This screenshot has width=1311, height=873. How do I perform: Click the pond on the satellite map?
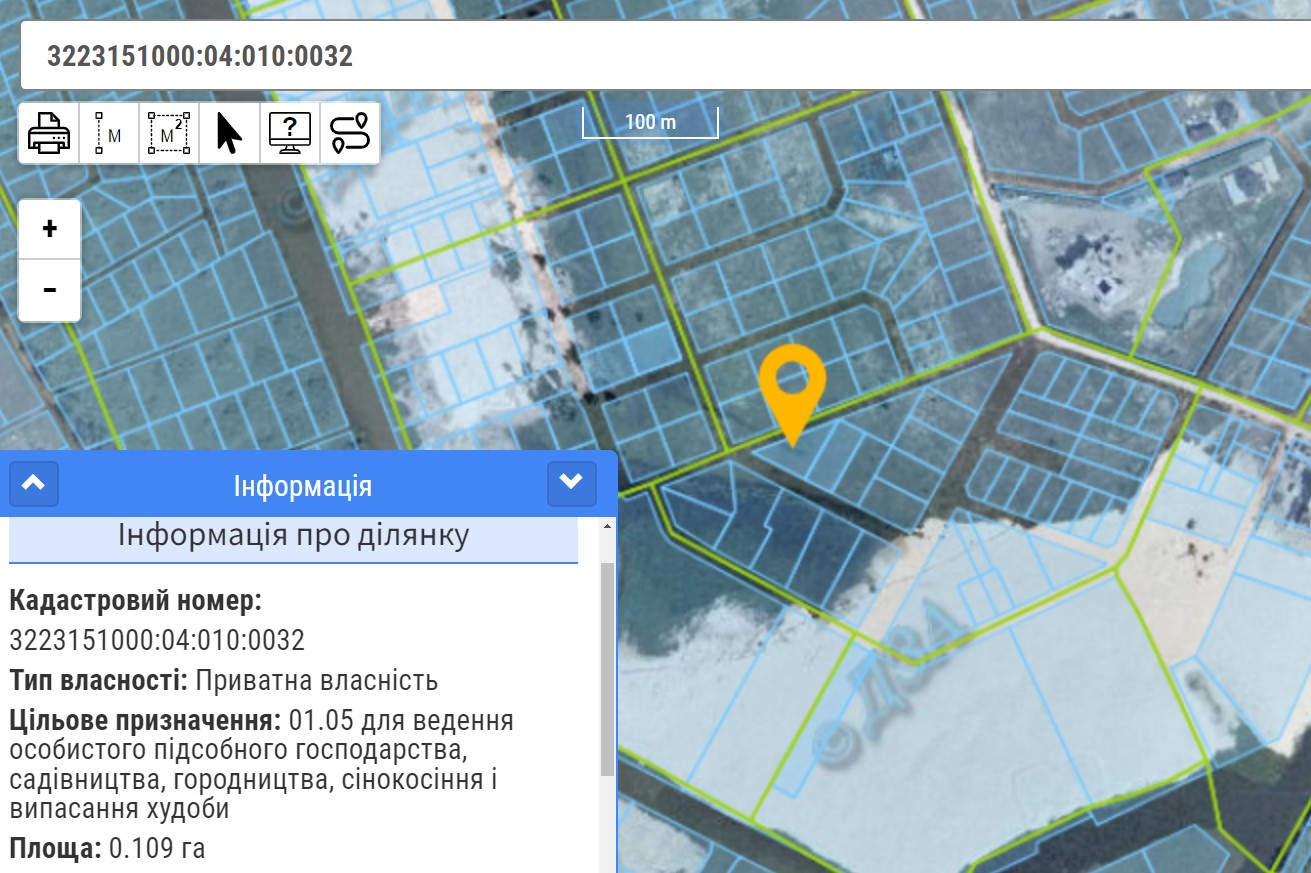click(x=1190, y=284)
